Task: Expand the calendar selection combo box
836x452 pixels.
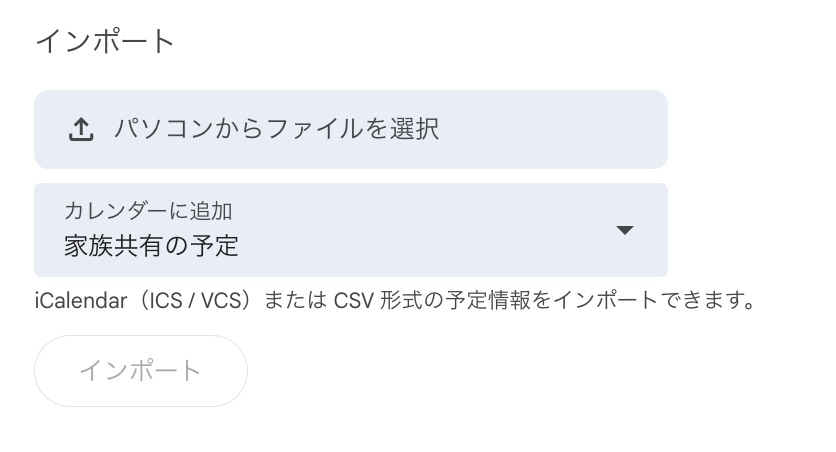Action: click(350, 230)
